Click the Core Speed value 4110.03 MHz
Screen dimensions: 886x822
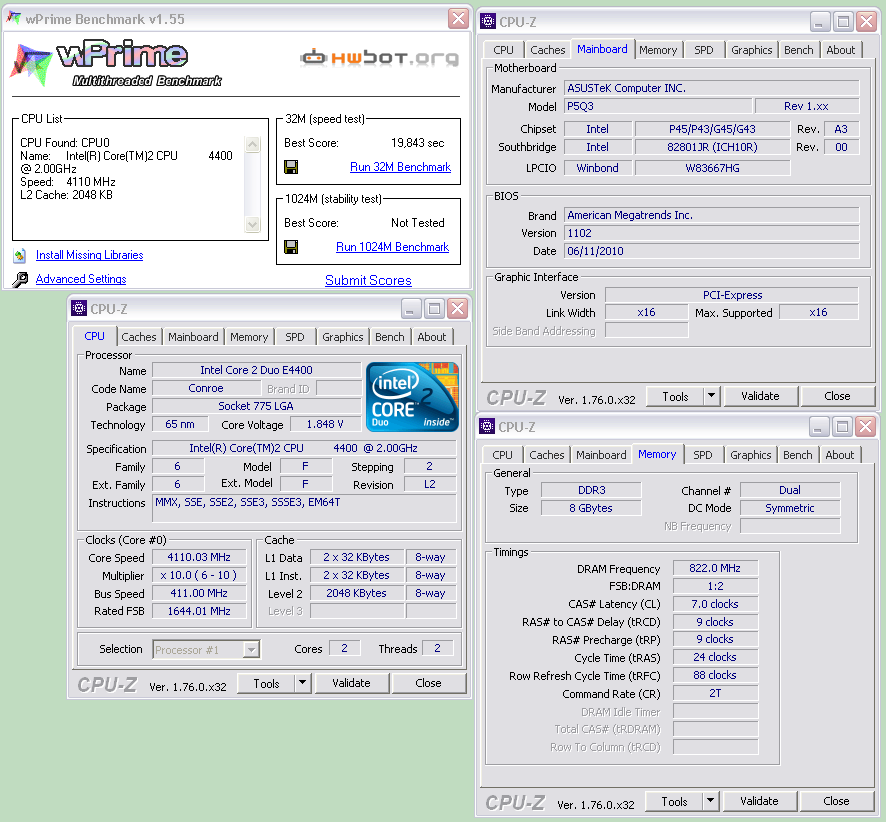[x=199, y=557]
